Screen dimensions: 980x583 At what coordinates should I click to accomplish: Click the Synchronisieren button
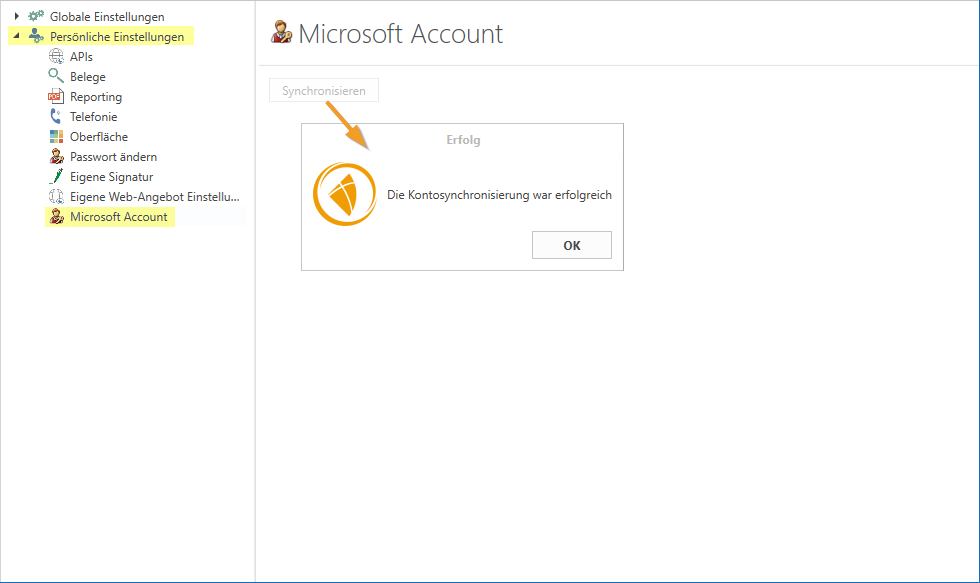pos(324,91)
